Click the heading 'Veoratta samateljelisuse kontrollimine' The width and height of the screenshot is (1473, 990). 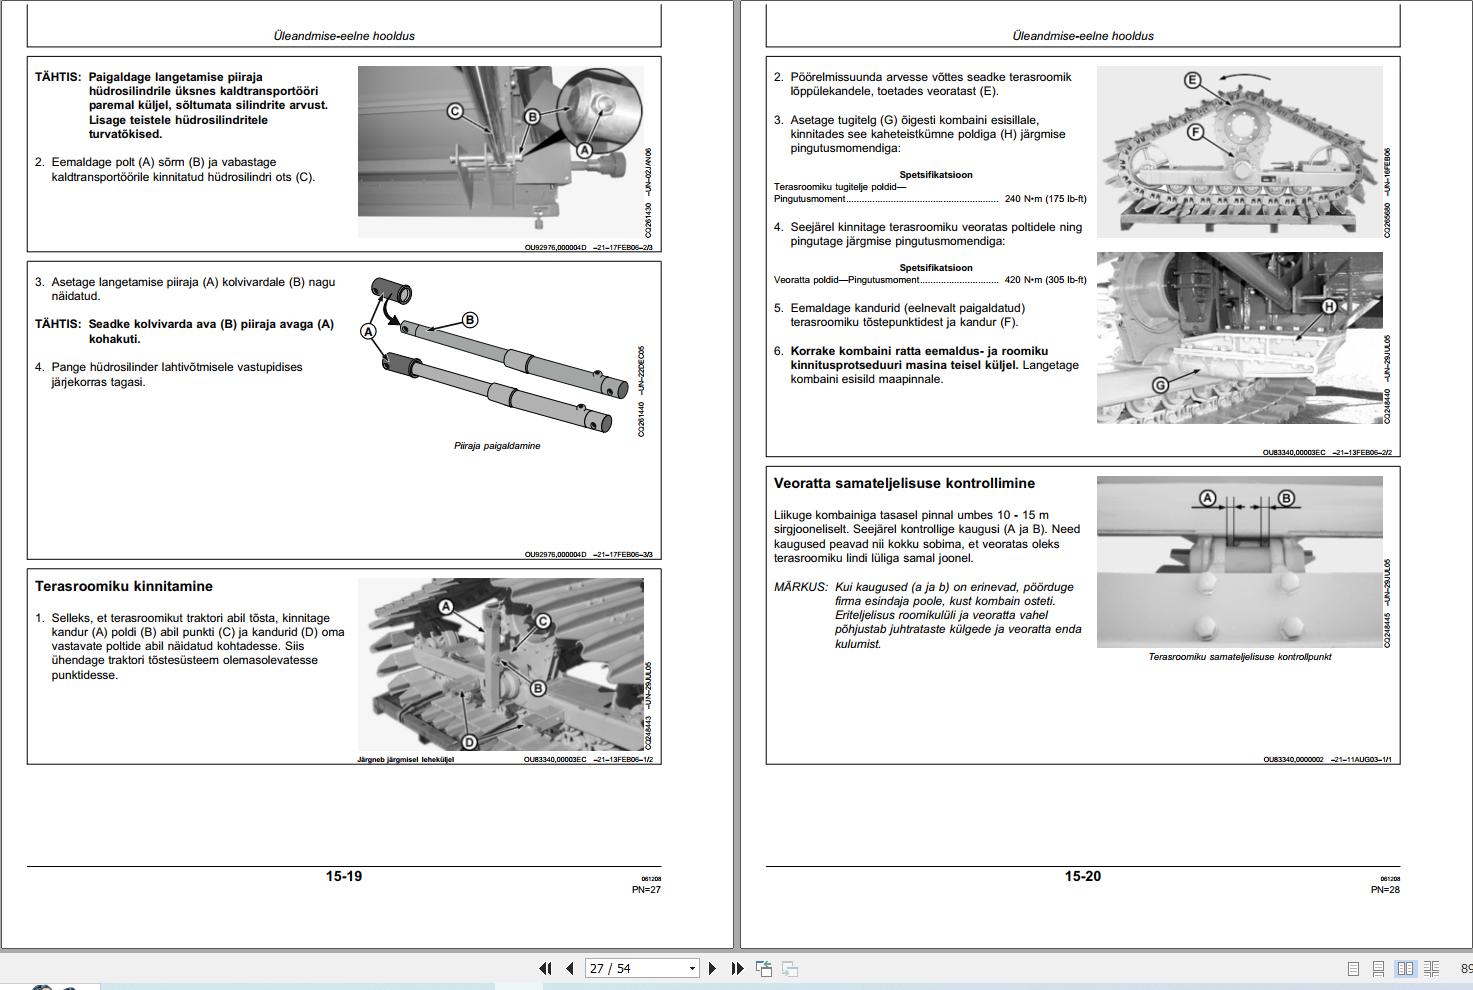(x=904, y=483)
